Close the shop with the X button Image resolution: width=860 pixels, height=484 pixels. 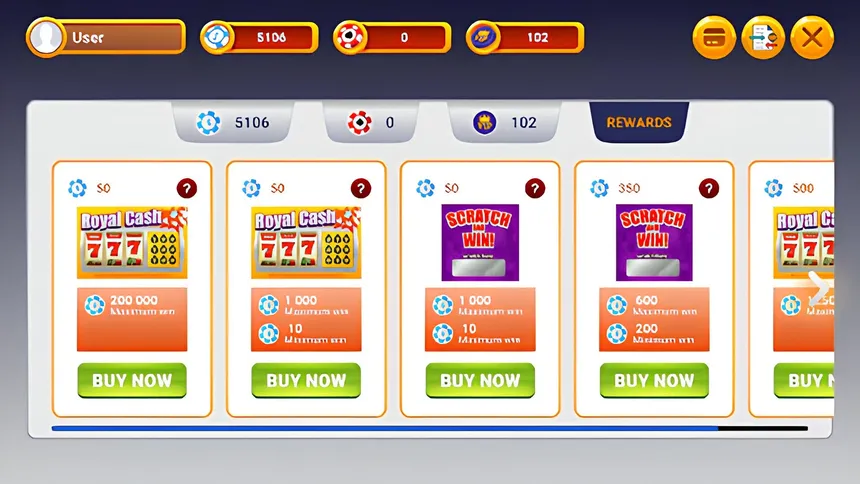[x=812, y=37]
